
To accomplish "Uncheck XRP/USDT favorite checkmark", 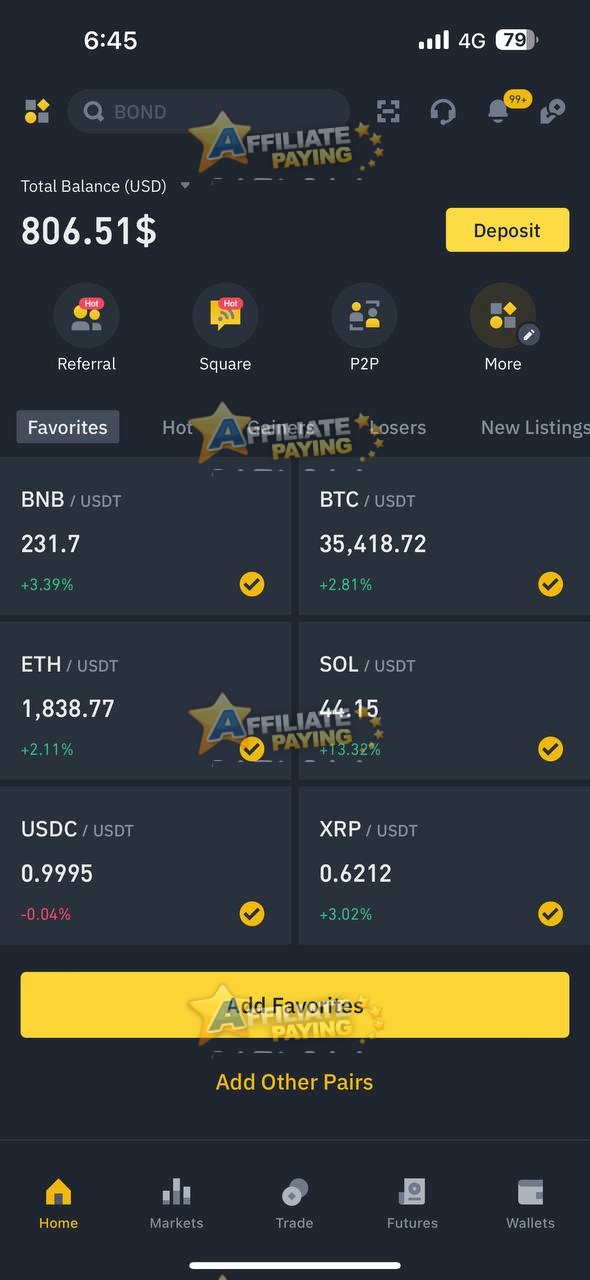I will pos(551,913).
